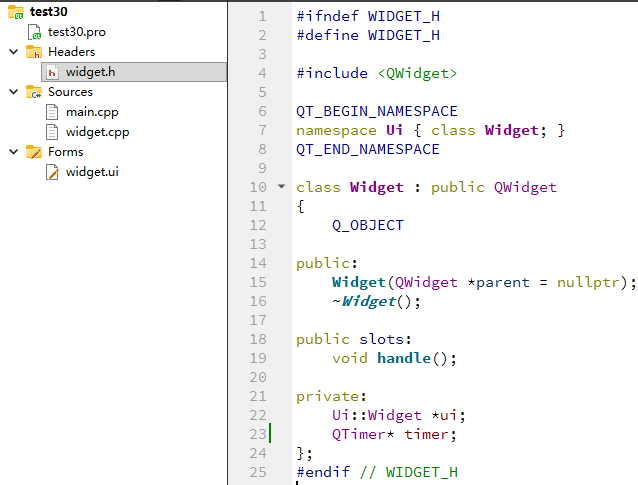Click the slots keyword on line 18
The width and height of the screenshot is (638, 485).
(x=381, y=339)
